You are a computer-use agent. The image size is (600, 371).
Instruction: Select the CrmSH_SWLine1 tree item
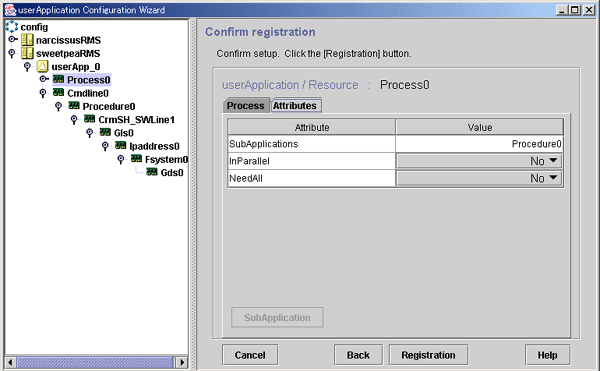coord(136,119)
